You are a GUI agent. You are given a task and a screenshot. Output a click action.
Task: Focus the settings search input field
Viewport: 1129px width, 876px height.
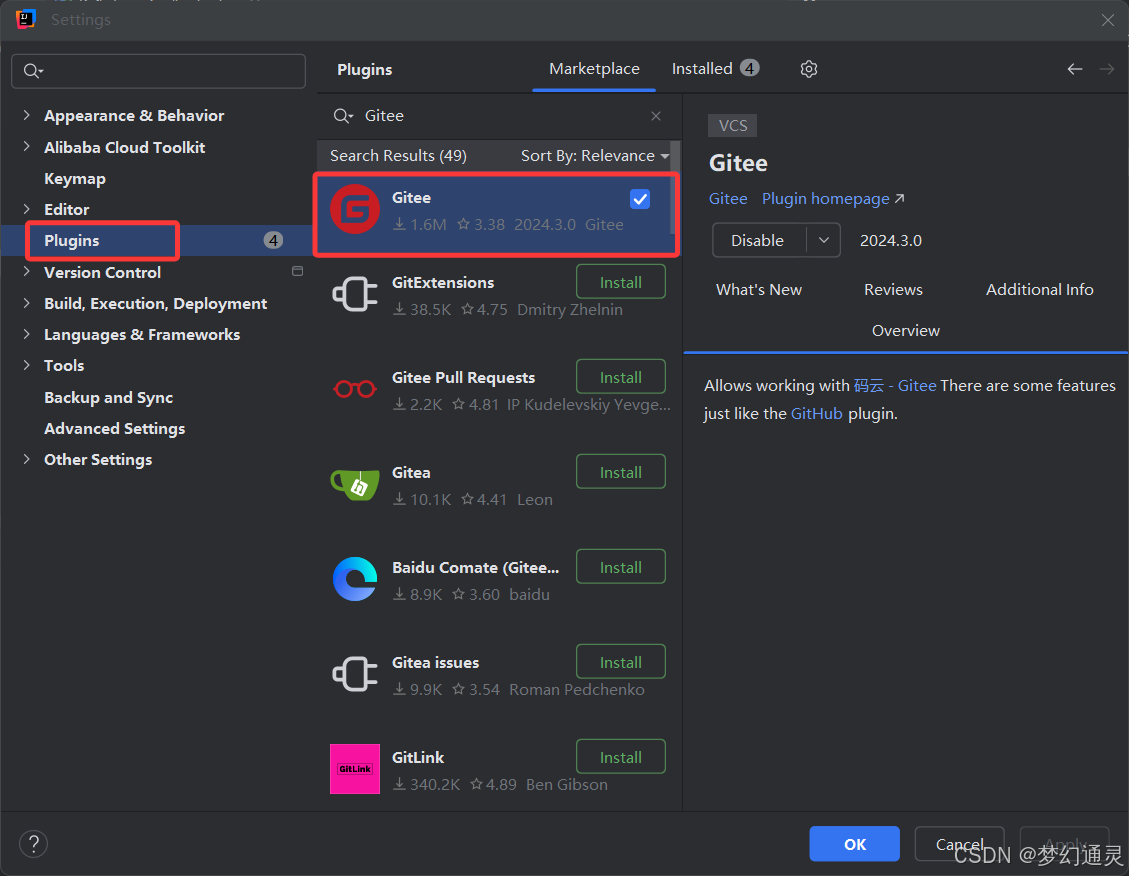[158, 71]
